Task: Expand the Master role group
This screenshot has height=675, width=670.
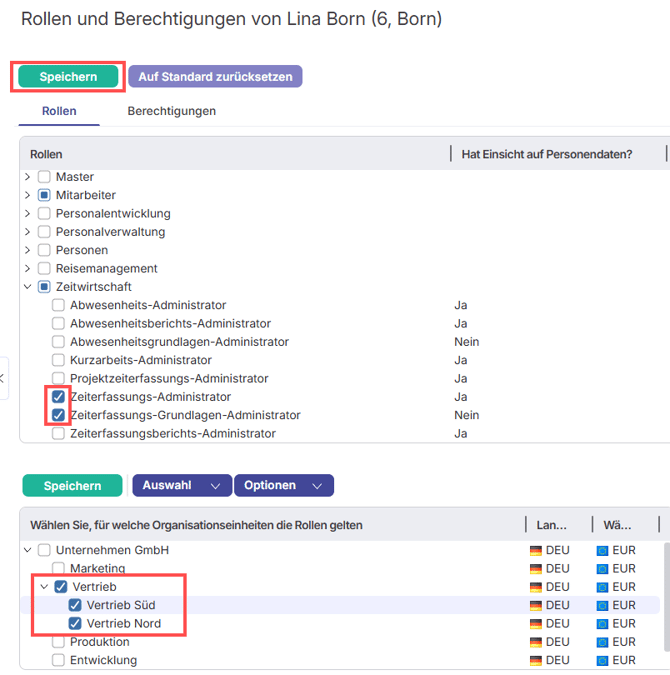Action: tap(27, 177)
